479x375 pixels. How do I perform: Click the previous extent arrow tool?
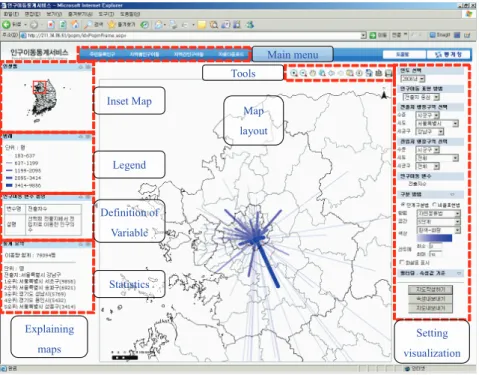pos(331,73)
